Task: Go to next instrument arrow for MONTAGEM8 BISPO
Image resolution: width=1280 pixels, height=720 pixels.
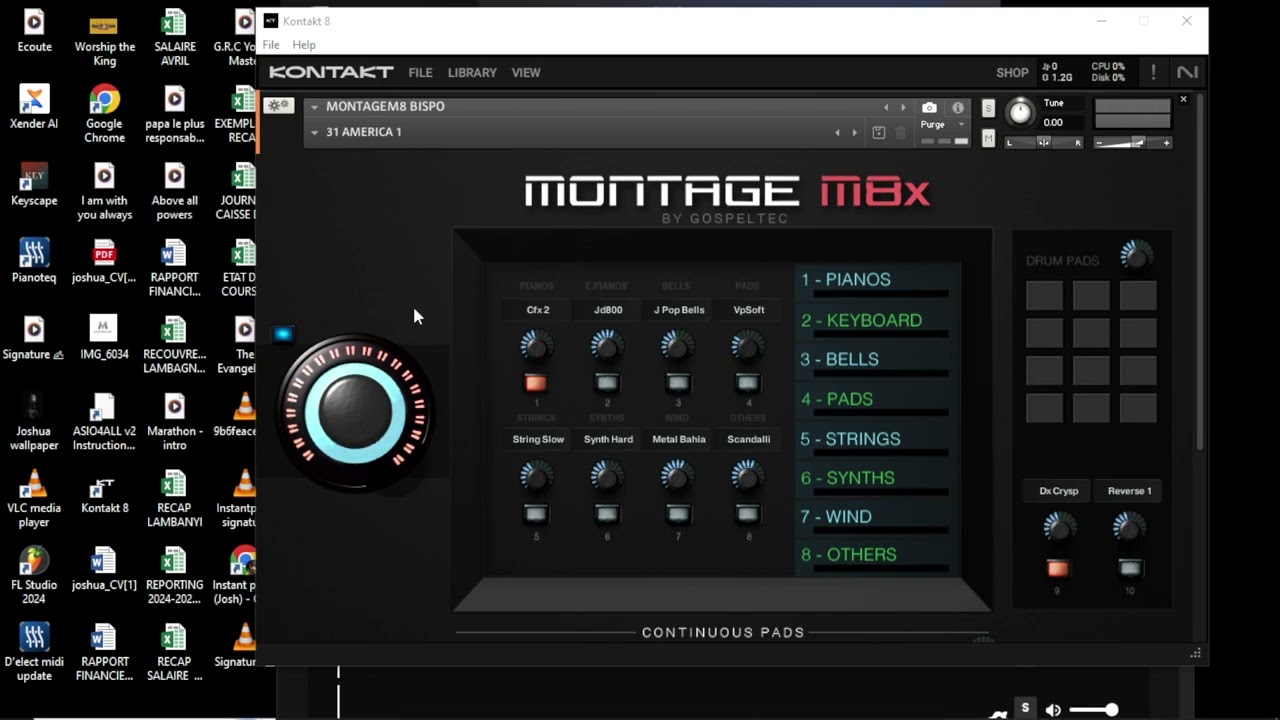Action: pos(903,107)
